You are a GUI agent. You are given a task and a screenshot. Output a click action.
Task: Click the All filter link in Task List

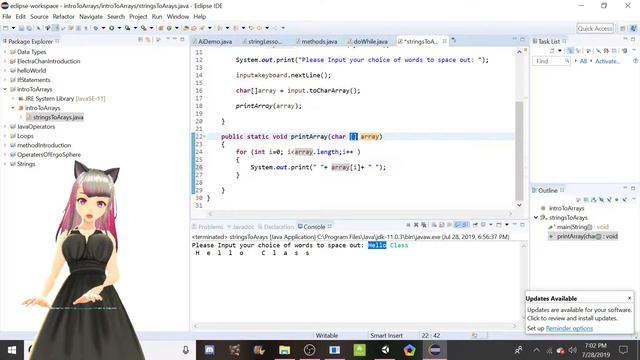(583, 61)
